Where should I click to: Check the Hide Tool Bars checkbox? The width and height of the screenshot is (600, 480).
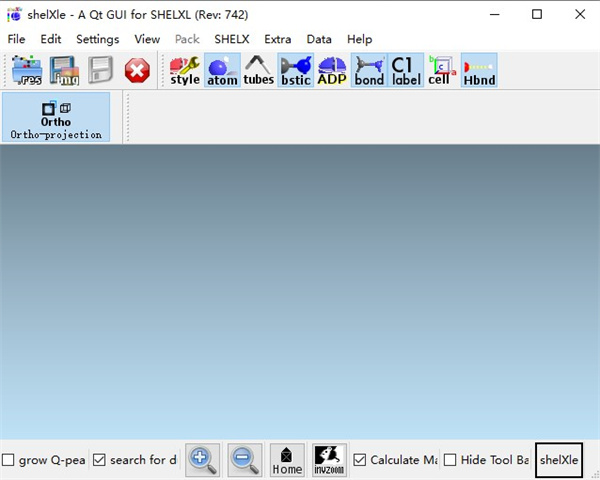[450, 460]
